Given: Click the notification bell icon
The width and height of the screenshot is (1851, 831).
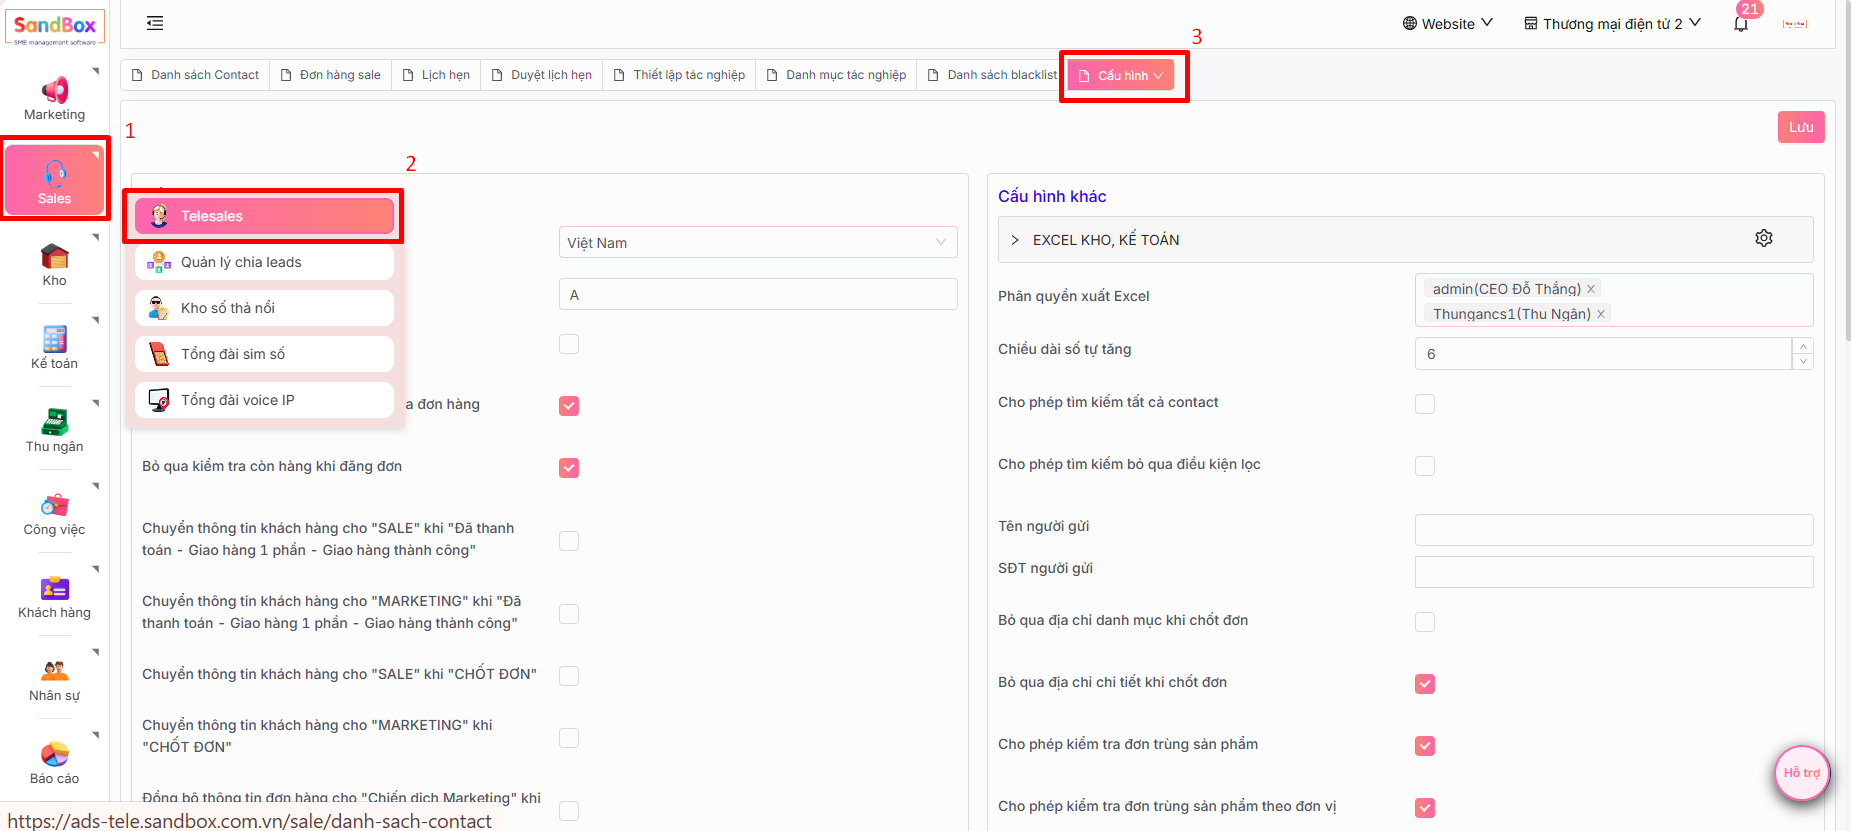Looking at the screenshot, I should (x=1741, y=24).
